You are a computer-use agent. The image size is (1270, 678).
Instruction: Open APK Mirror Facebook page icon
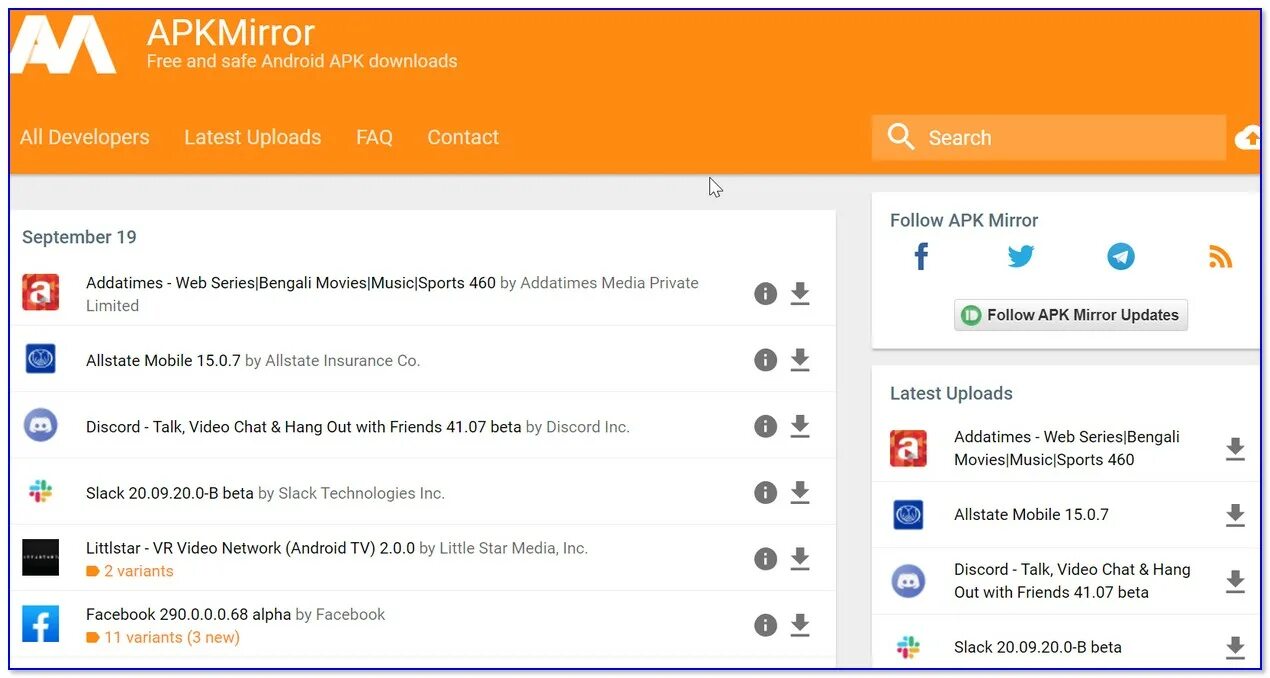(x=921, y=257)
